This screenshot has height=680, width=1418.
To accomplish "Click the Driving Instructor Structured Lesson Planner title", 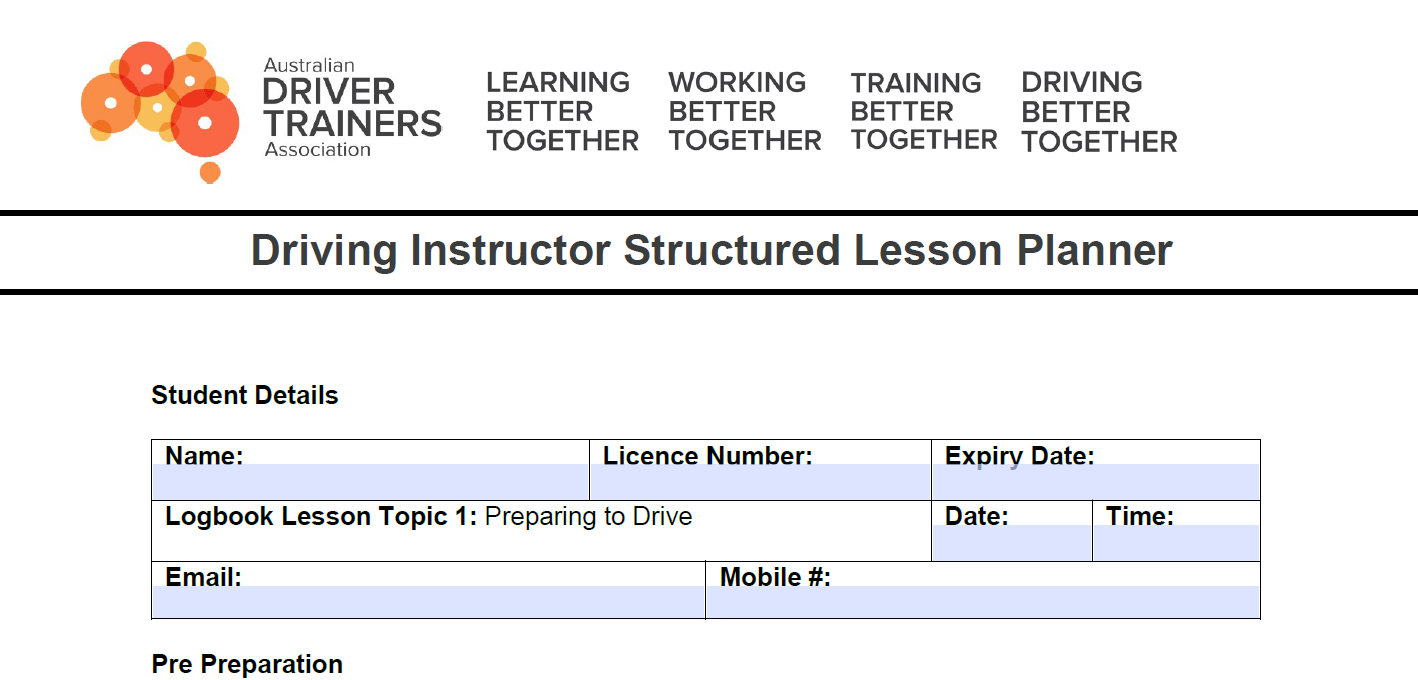I will coord(711,250).
